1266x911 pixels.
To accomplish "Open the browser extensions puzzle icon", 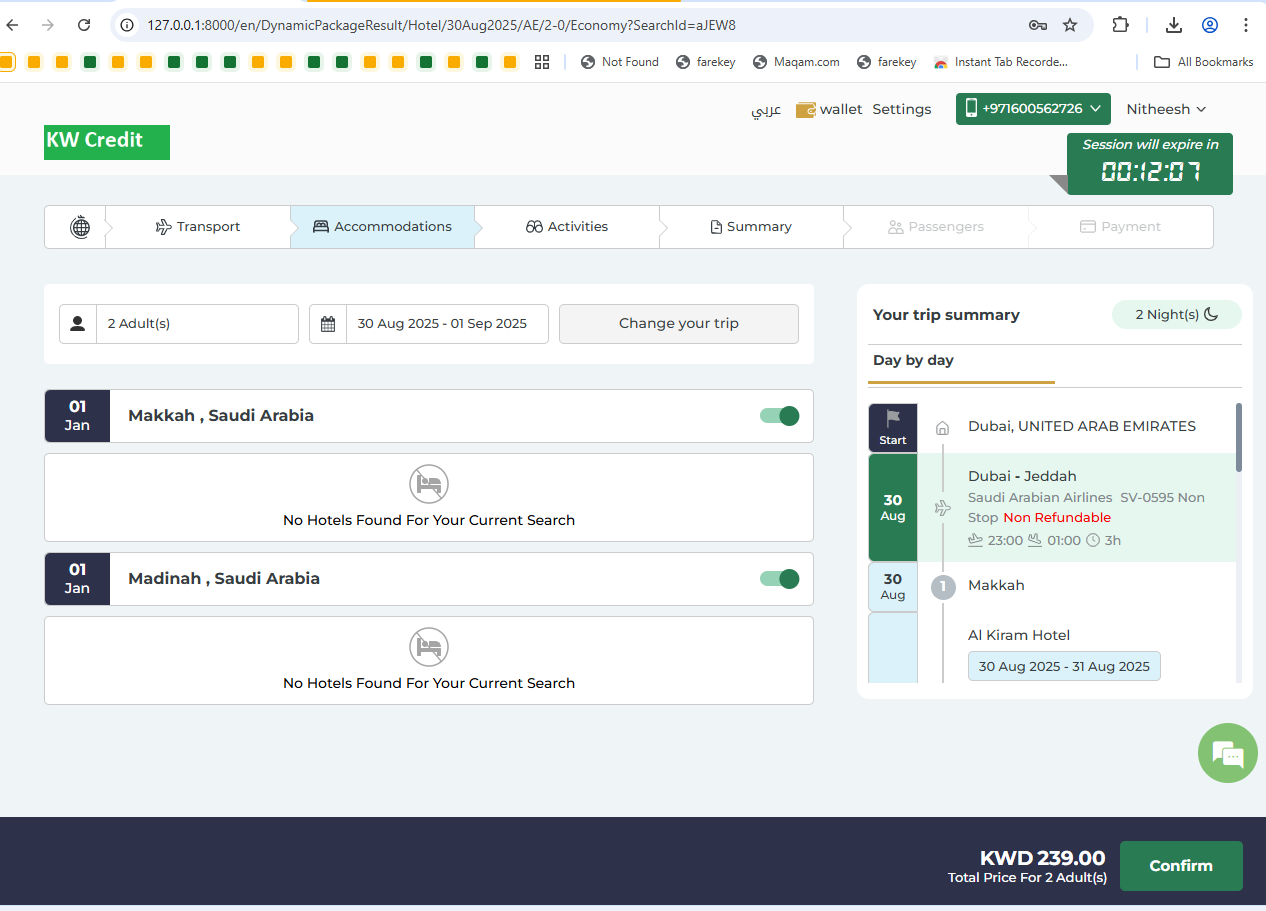I will point(1120,25).
